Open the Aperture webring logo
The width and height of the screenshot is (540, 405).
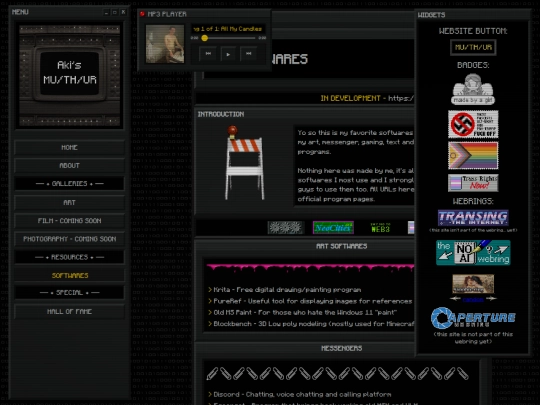click(473, 318)
